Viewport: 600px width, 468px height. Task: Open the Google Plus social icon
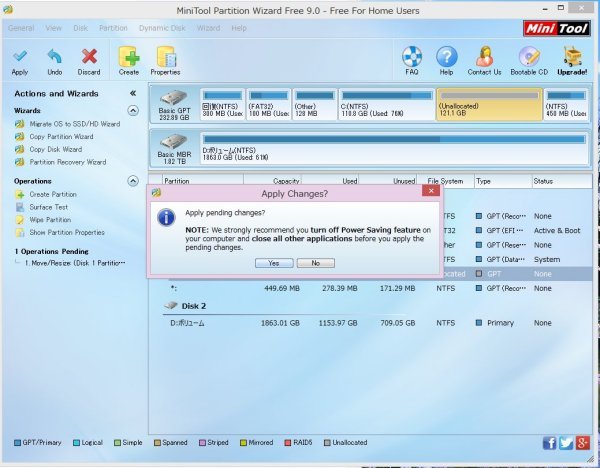(582, 443)
